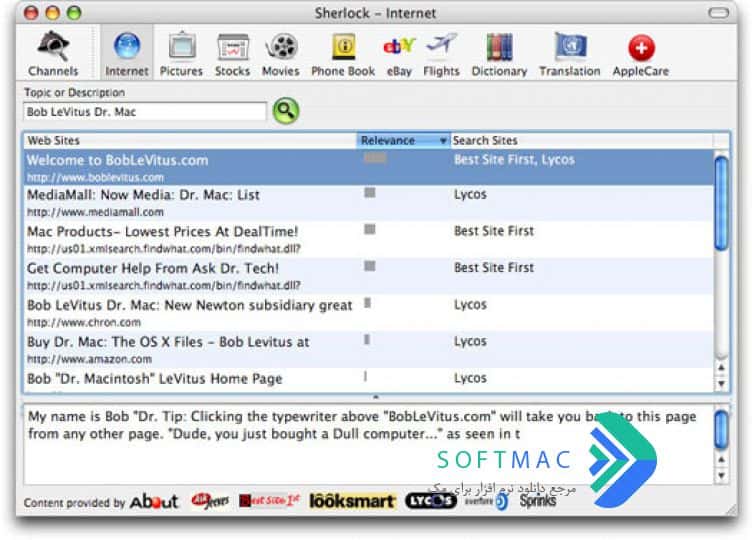Click the Ask Jeeves provider logo

[x=210, y=501]
